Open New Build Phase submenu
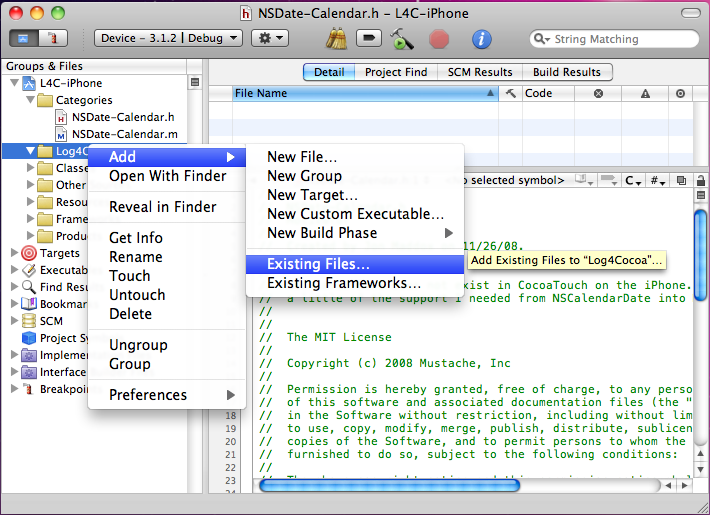This screenshot has height=515, width=710. point(355,233)
